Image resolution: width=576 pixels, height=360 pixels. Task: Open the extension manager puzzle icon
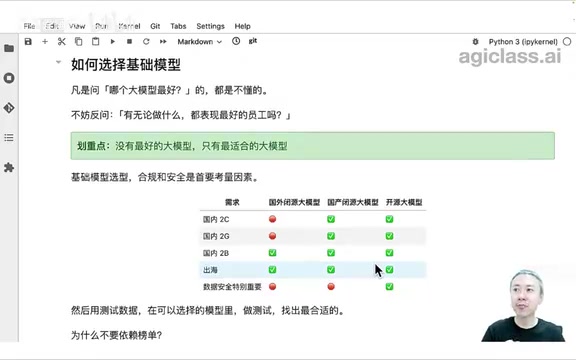(9, 168)
